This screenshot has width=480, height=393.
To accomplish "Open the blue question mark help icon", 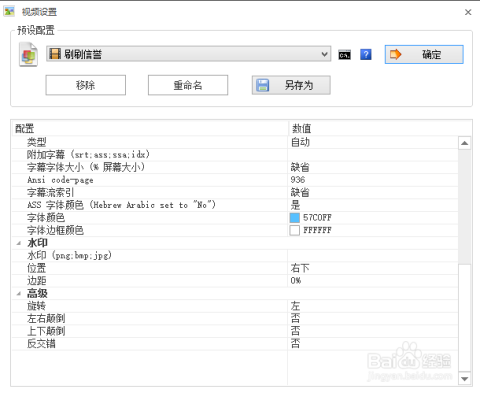I will (366, 54).
